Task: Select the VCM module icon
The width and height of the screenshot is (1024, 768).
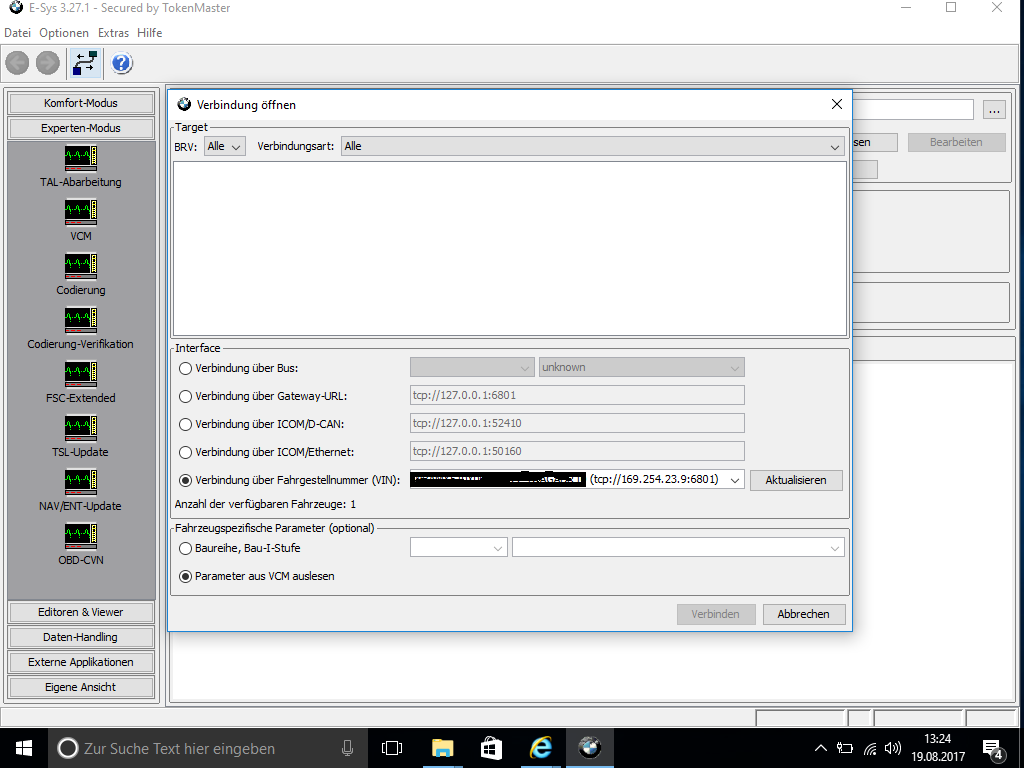Action: click(81, 212)
